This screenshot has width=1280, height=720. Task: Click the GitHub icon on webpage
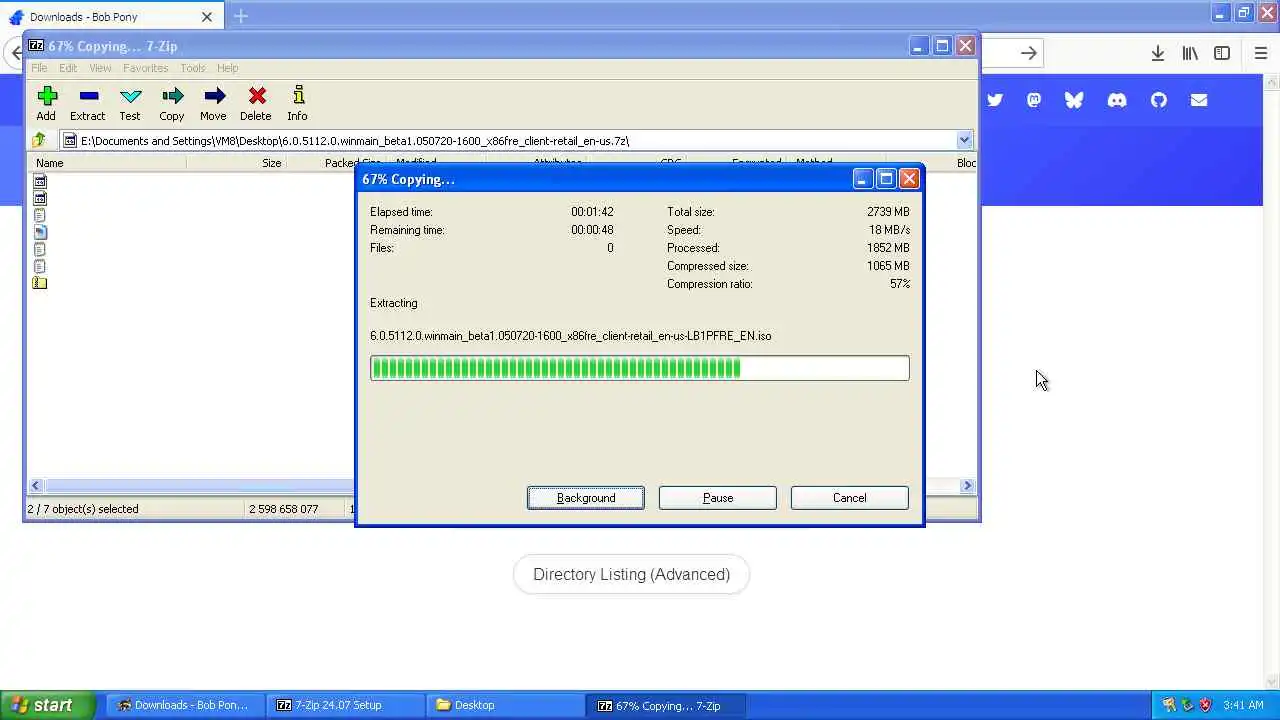coord(1159,100)
